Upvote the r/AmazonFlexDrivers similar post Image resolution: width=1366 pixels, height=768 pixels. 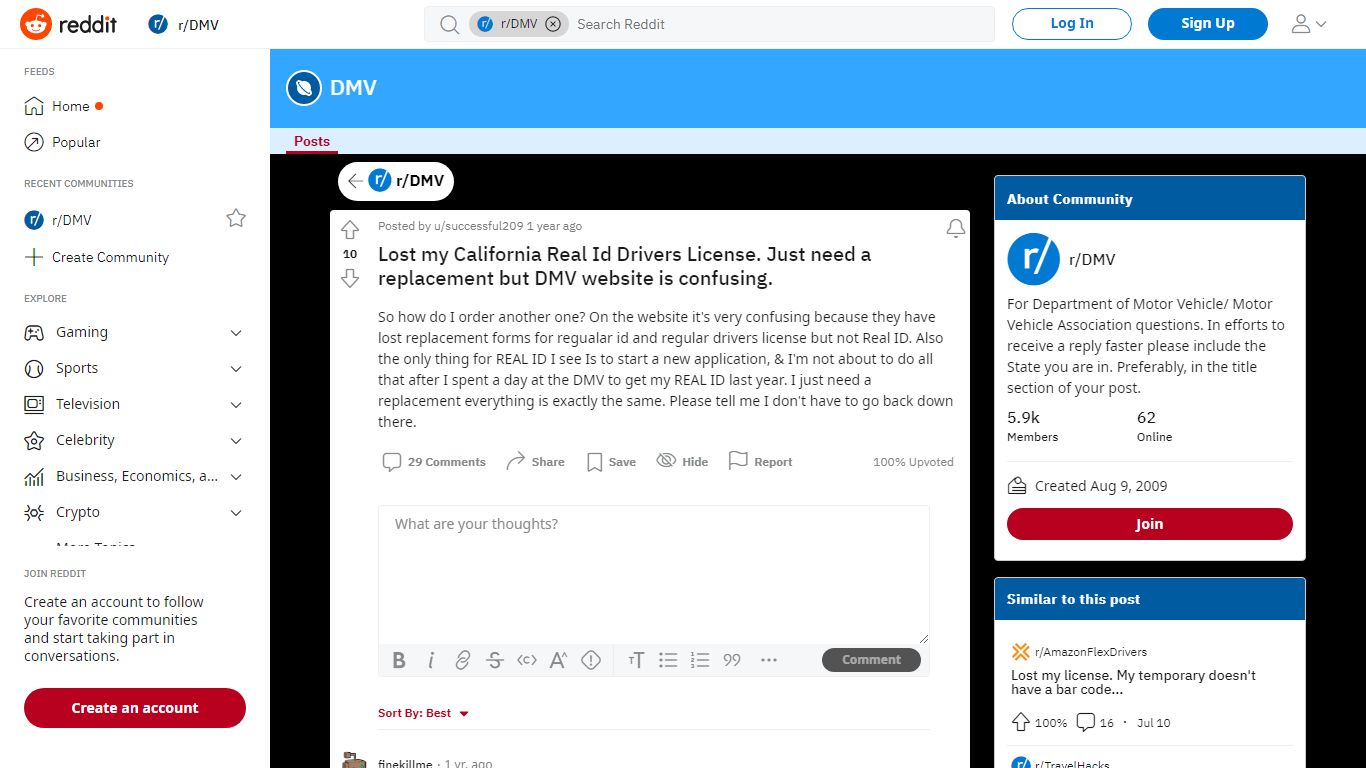tap(1021, 722)
